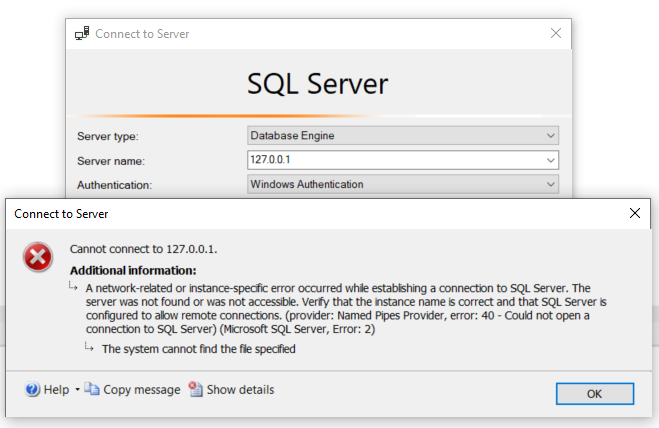
Task: Click the 'Server type:' label
Action: pyautogui.click(x=108, y=137)
